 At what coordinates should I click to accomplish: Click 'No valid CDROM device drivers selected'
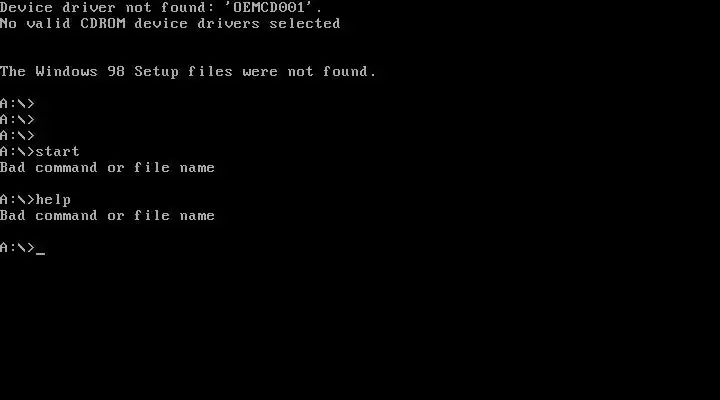pyautogui.click(x=170, y=23)
